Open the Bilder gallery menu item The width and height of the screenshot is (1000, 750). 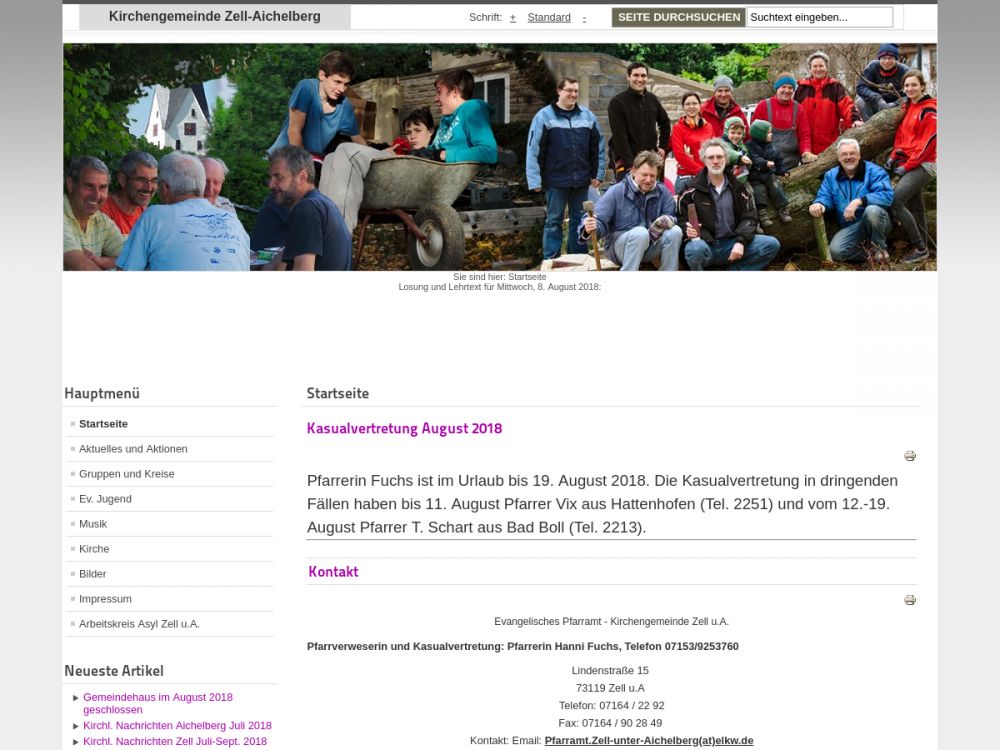[92, 574]
